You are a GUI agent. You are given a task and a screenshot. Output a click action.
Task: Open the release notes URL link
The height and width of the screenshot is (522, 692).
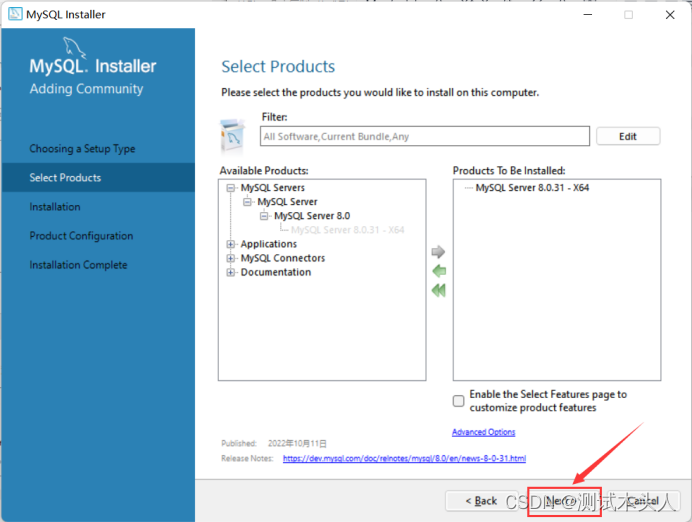coord(404,458)
